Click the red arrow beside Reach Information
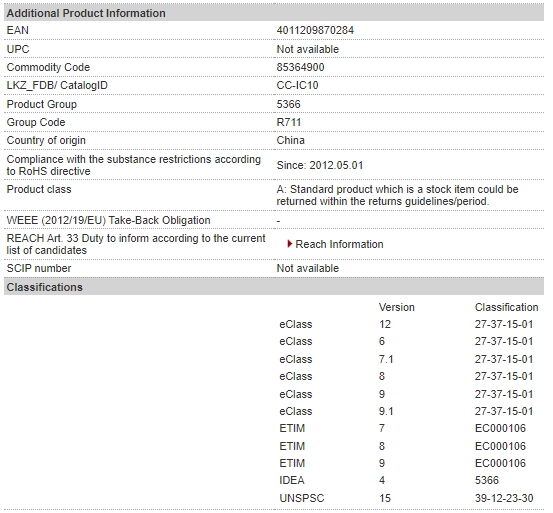 (x=290, y=244)
